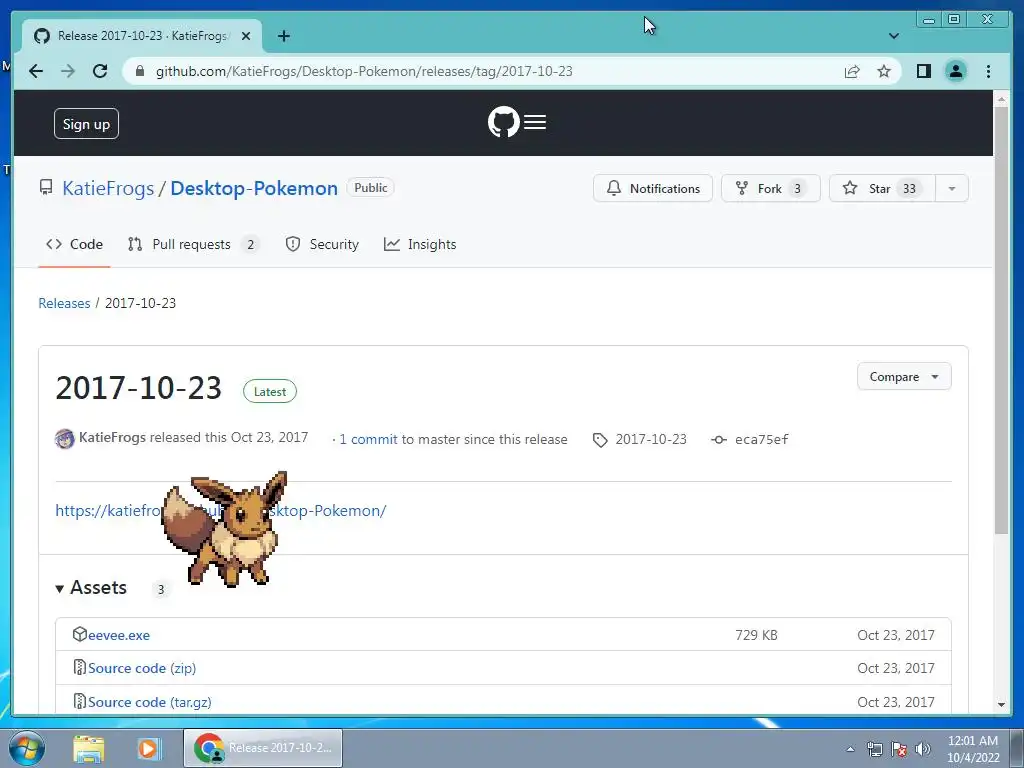Switch to the Code tab
Viewport: 1024px width, 768px height.
pyautogui.click(x=74, y=244)
